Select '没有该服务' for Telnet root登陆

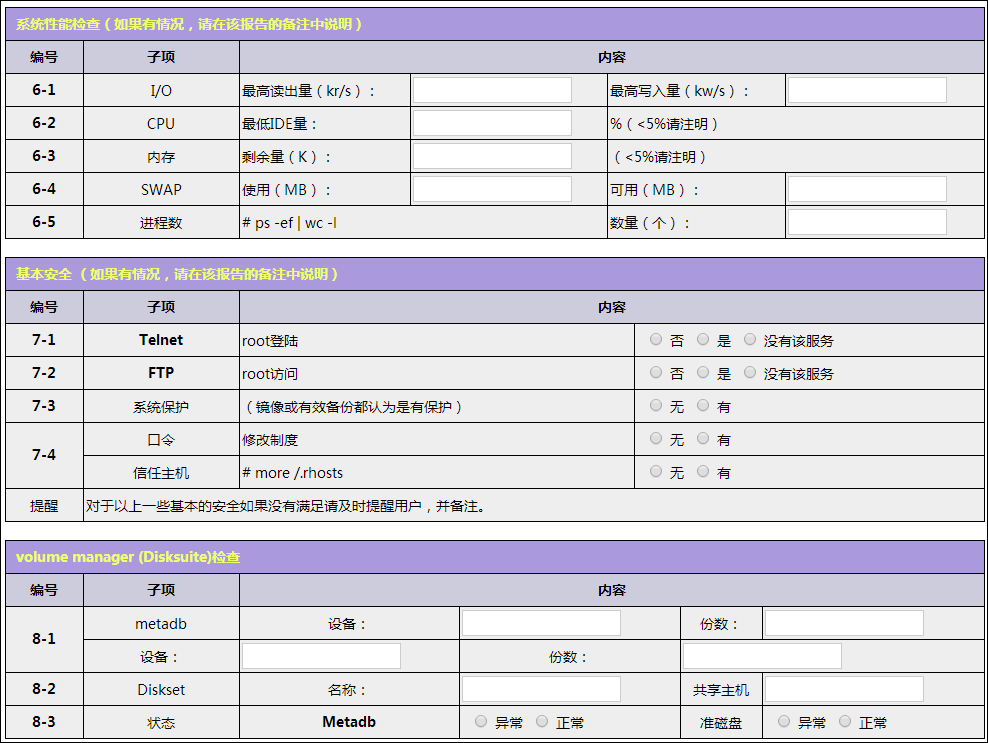click(750, 340)
